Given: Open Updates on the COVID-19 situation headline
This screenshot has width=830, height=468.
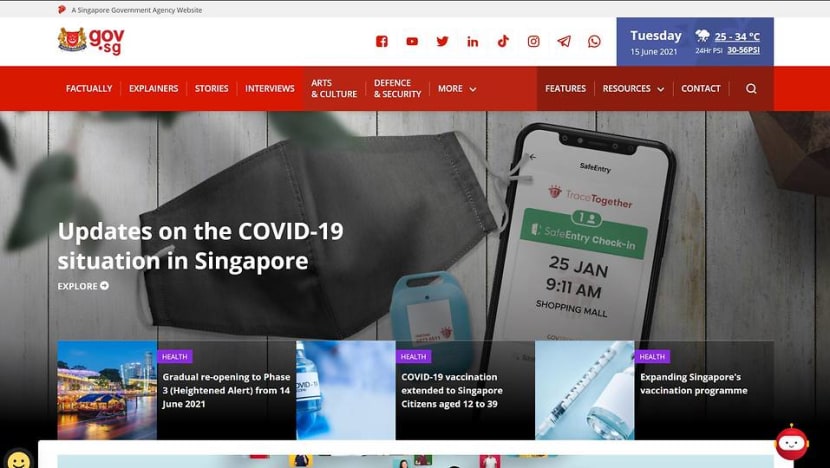Looking at the screenshot, I should 201,246.
